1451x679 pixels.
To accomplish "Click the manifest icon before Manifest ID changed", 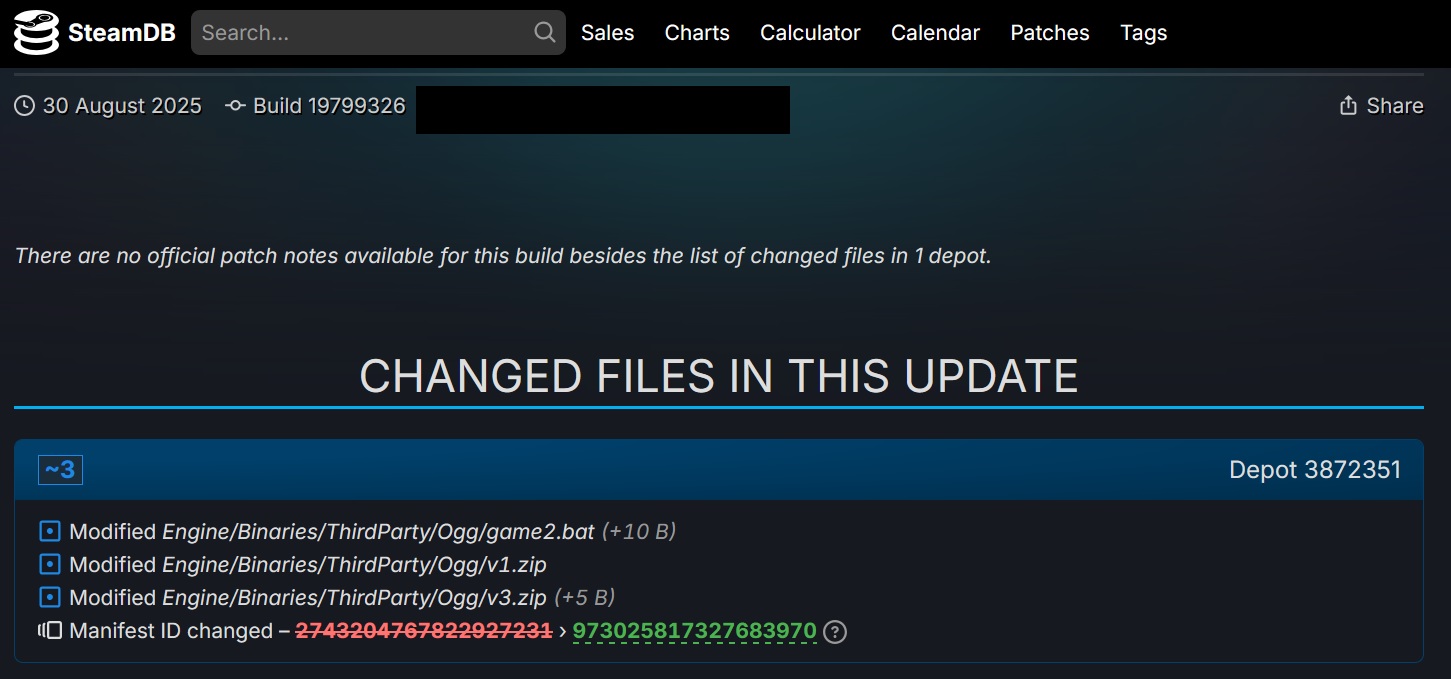I will (50, 631).
